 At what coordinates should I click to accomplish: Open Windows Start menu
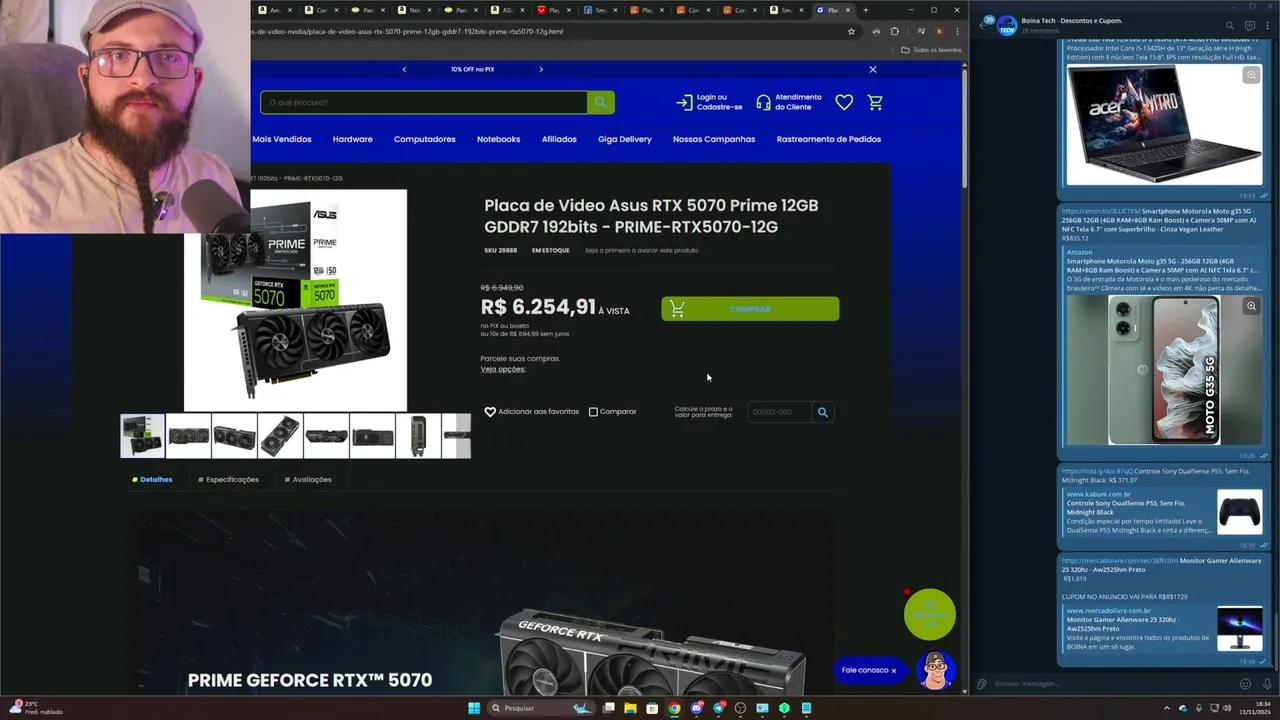474,708
